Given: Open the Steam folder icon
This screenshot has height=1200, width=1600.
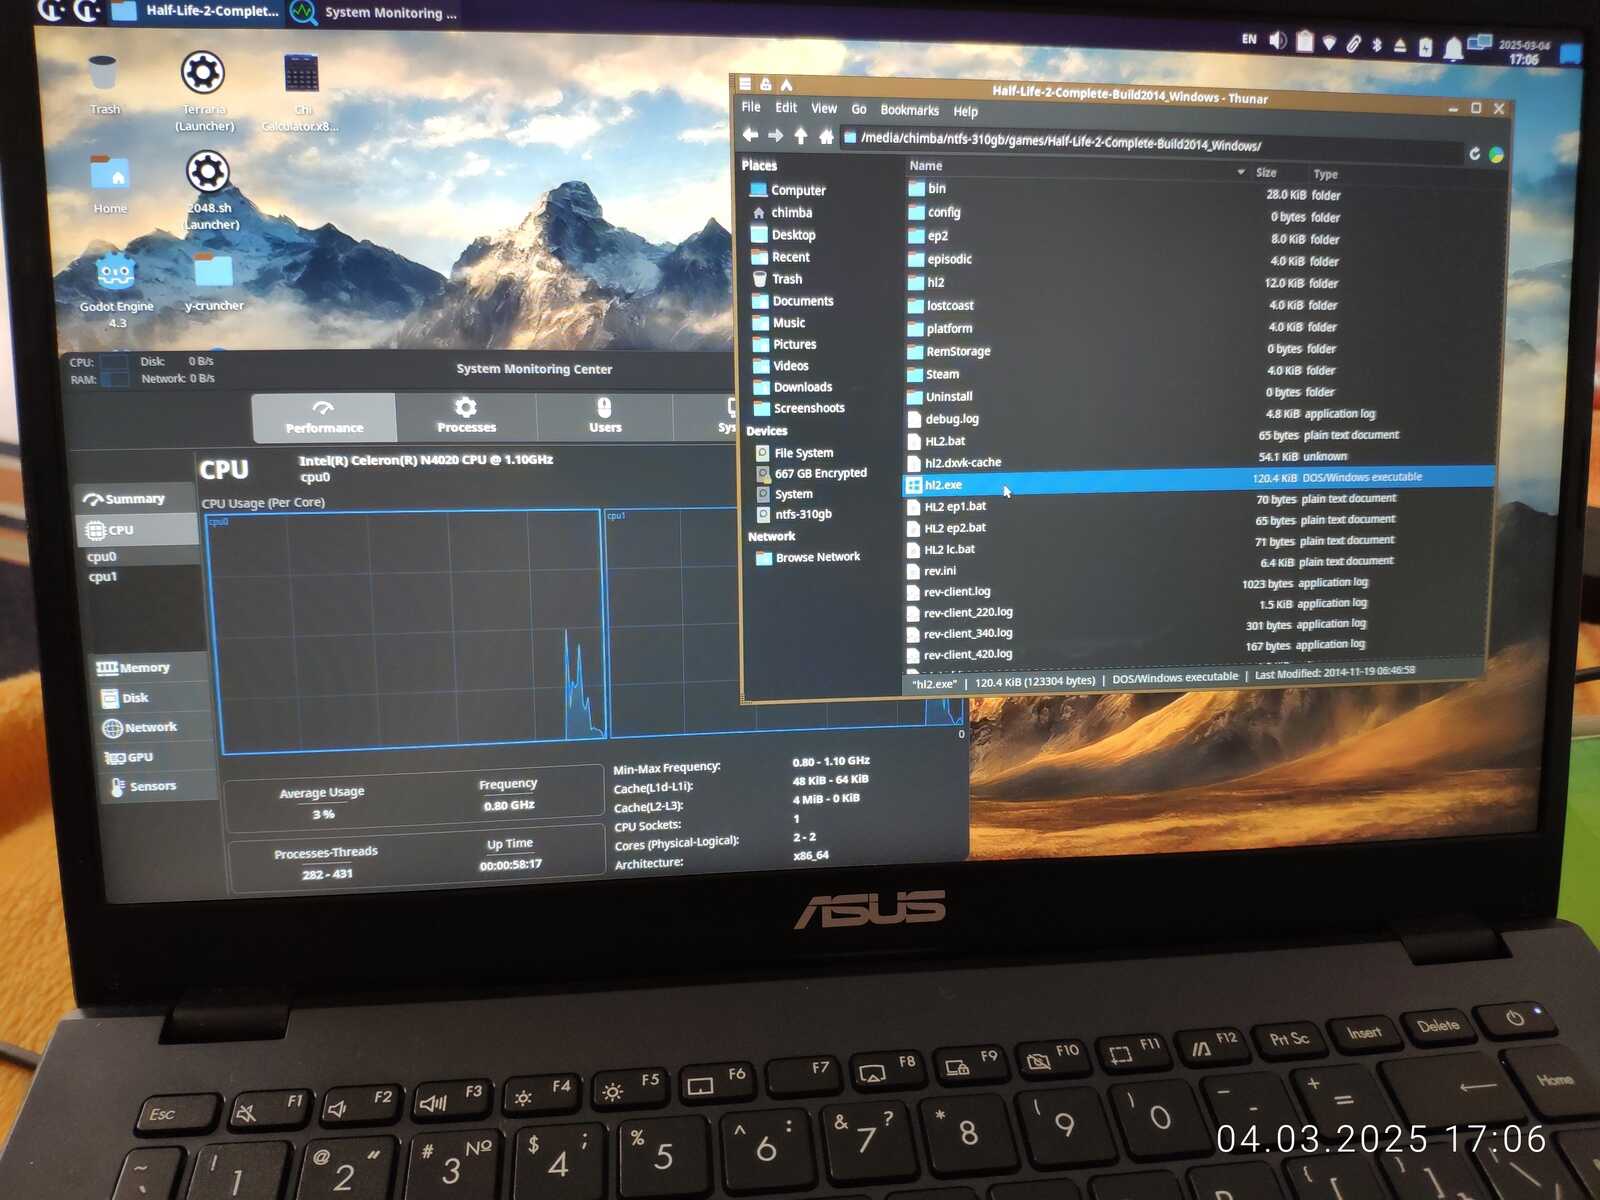Looking at the screenshot, I should point(915,374).
